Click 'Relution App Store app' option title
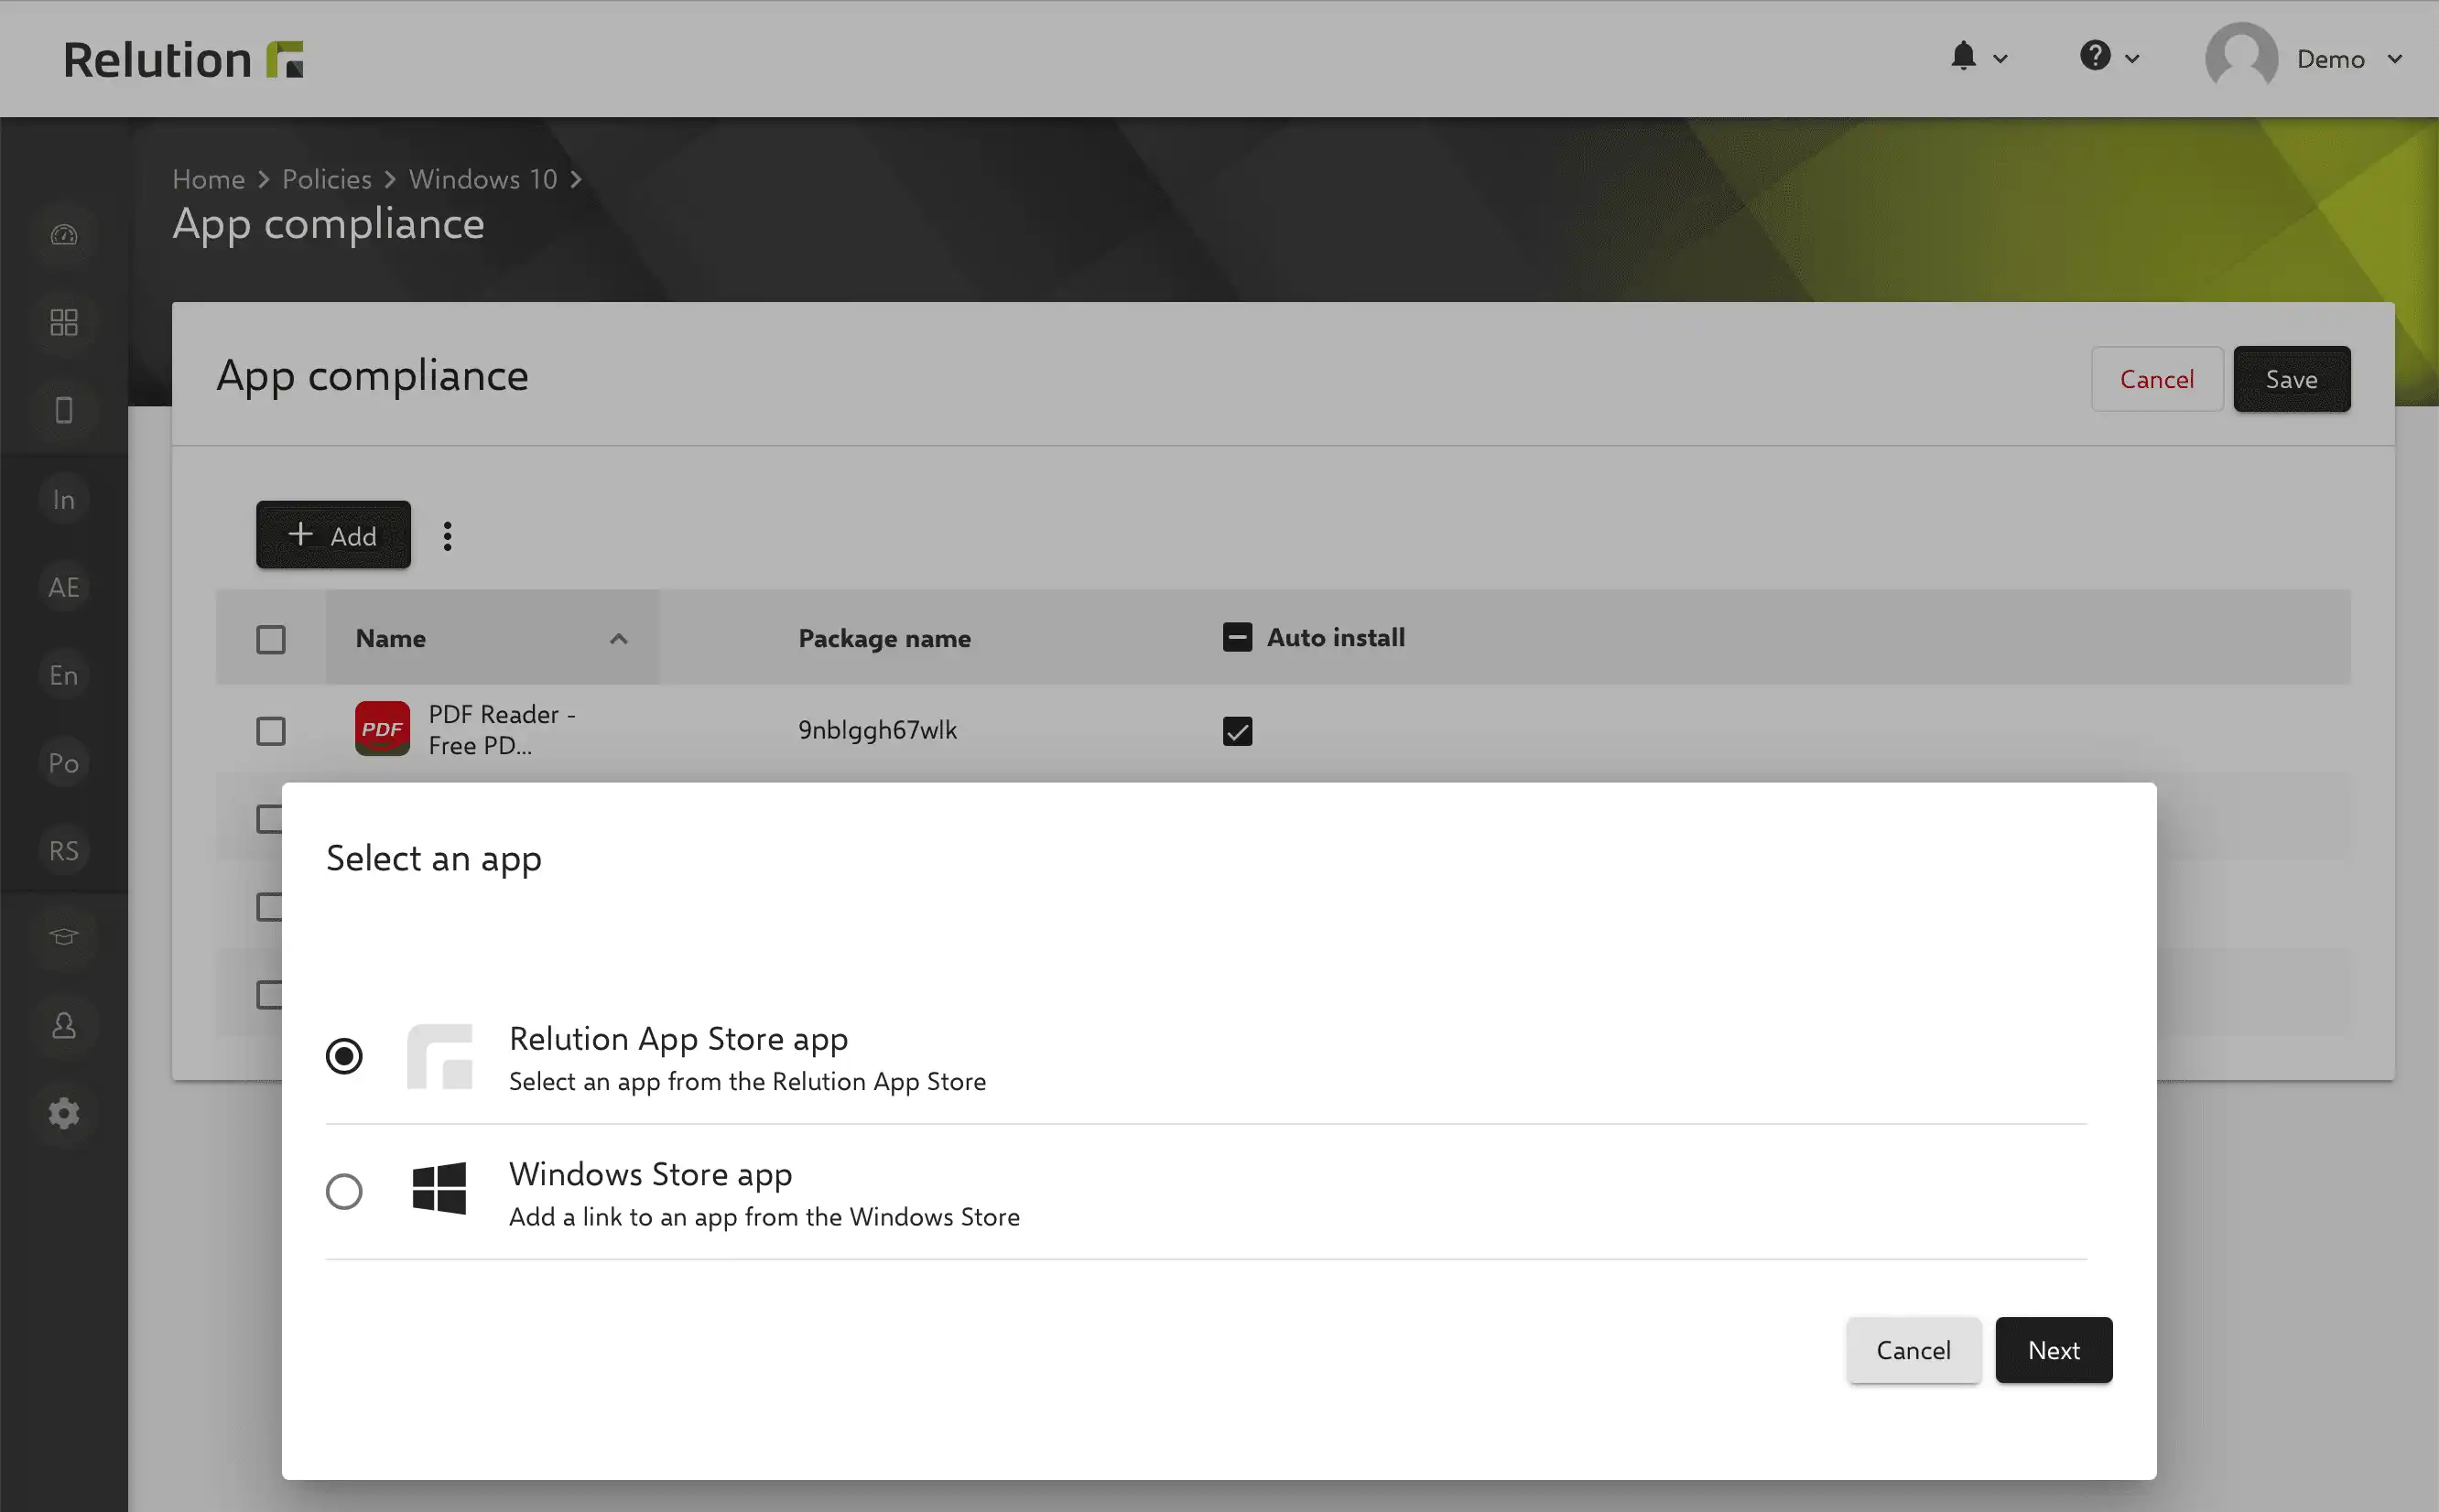This screenshot has height=1512, width=2439. click(x=679, y=1039)
